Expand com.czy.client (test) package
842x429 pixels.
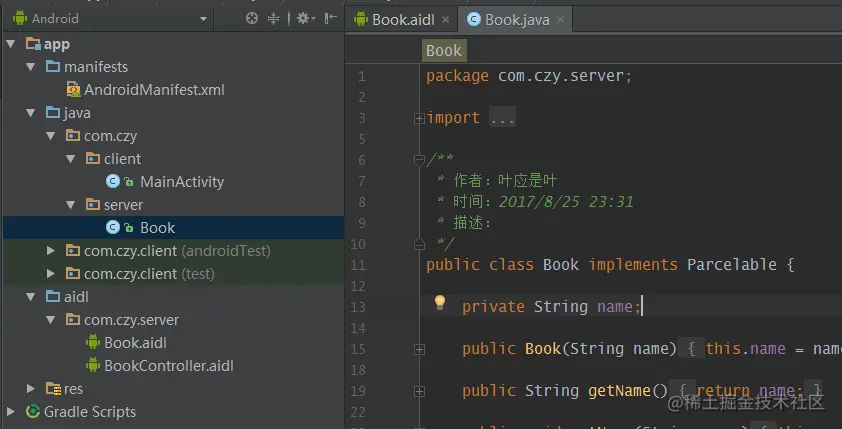point(50,274)
